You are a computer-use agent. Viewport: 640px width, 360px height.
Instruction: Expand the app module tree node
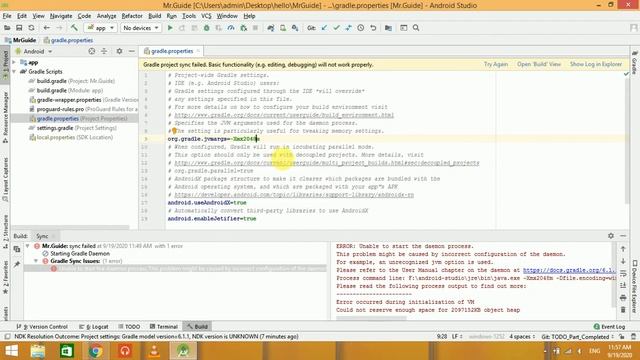pyautogui.click(x=14, y=62)
